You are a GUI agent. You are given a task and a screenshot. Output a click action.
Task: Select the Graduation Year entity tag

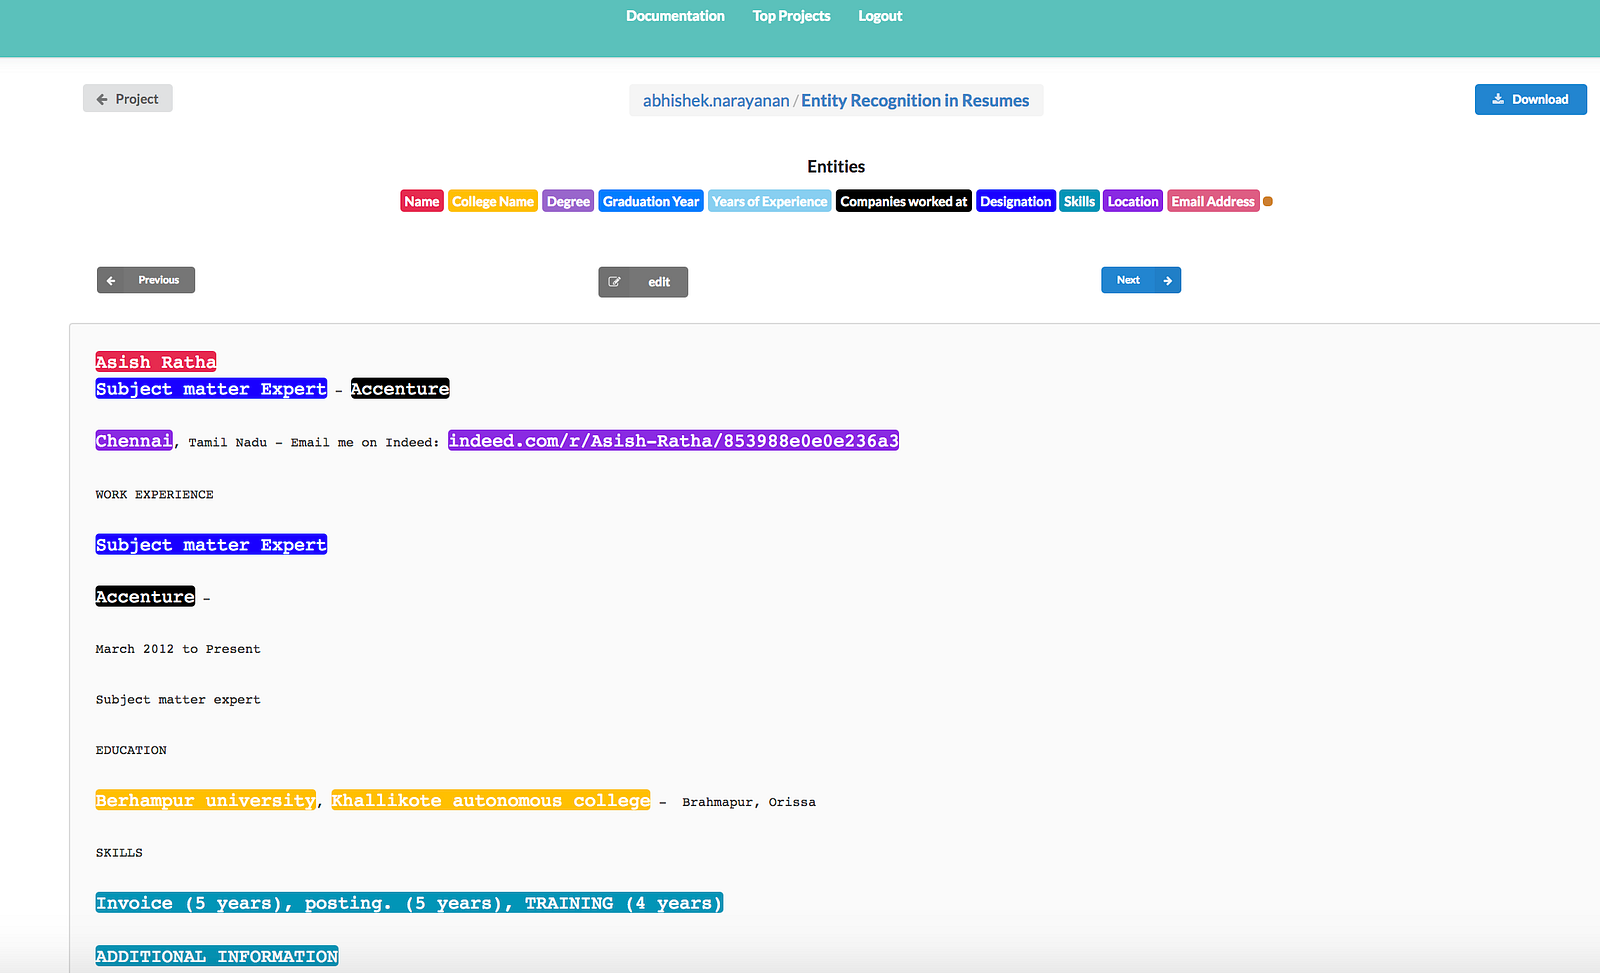[651, 201]
